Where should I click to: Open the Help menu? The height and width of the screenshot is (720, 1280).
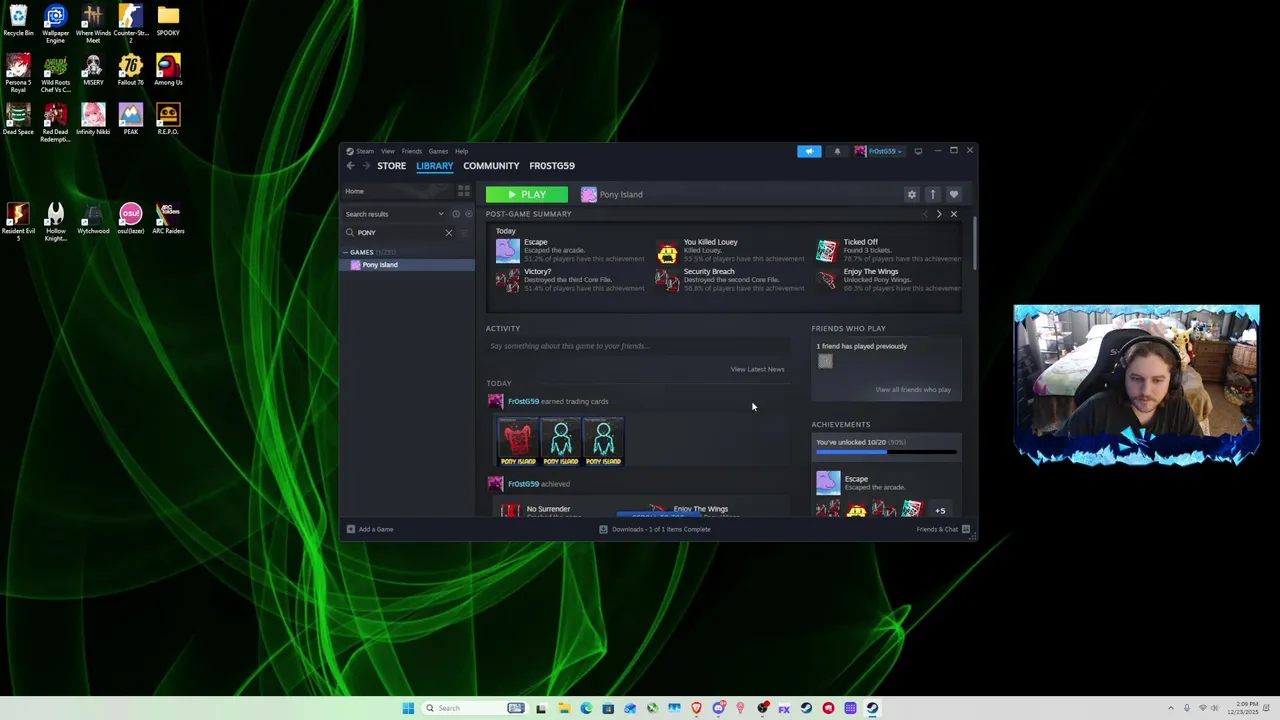point(461,151)
